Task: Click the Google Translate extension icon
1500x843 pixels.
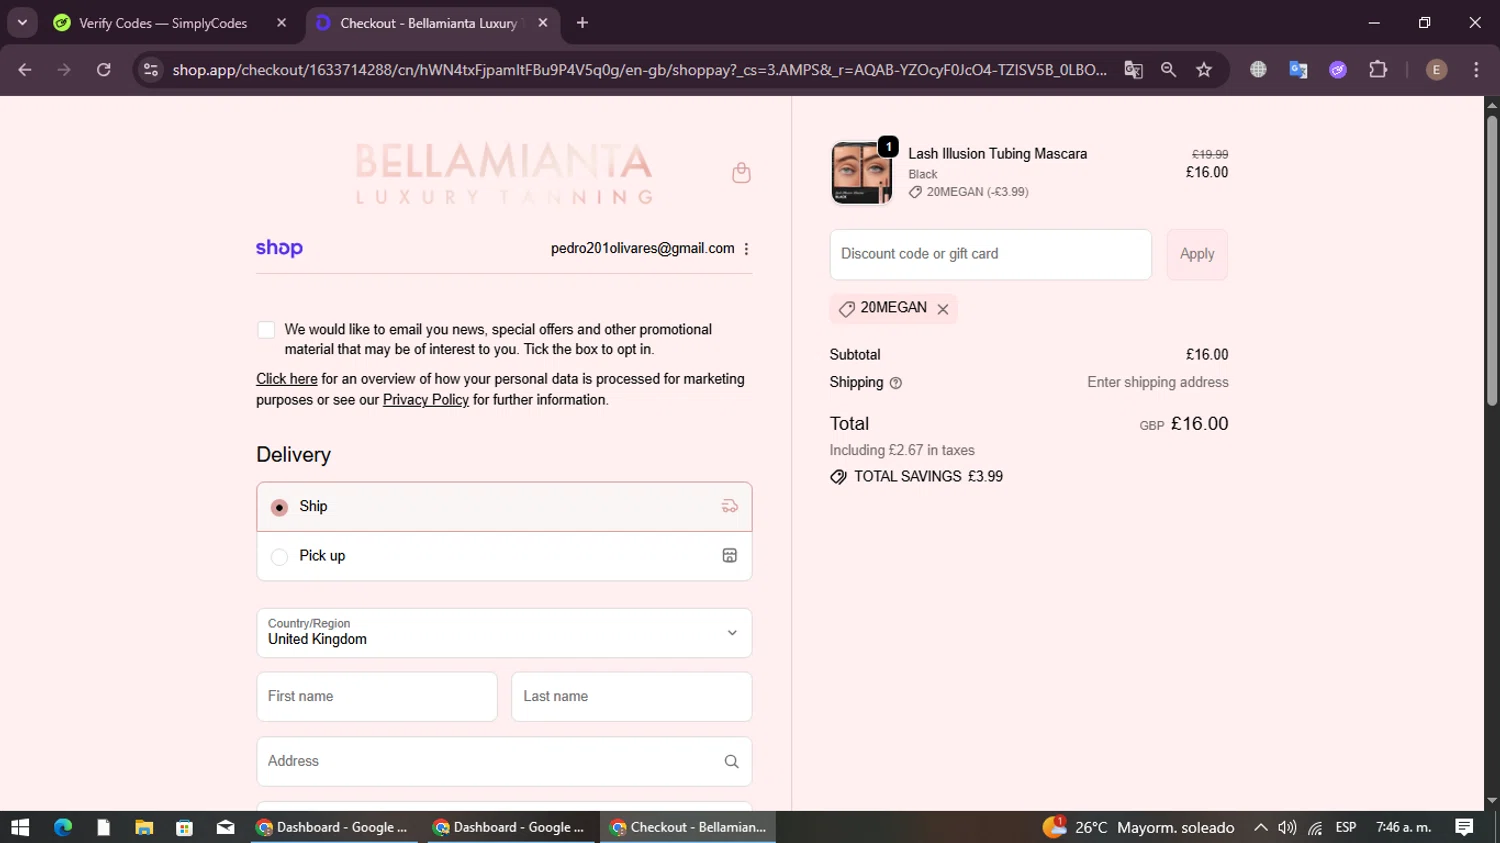Action: [x=1298, y=70]
